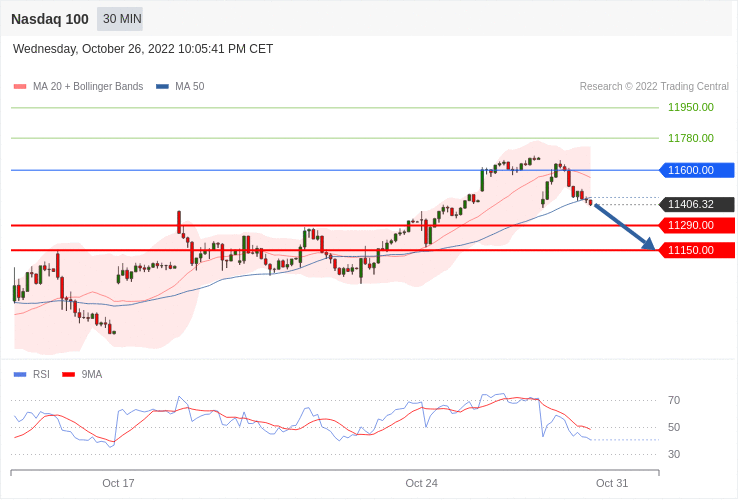
Task: Click the red 11290.00 support price tag
Action: [x=697, y=226]
